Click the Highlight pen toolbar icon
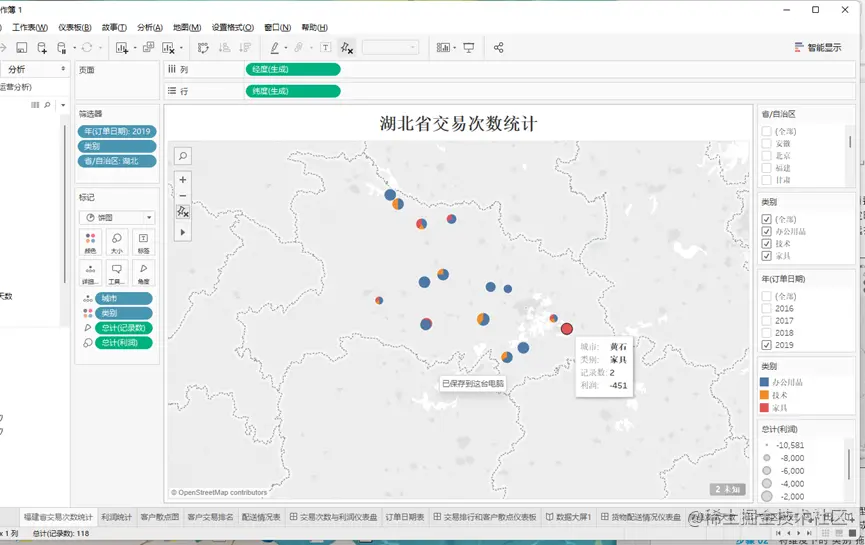The height and width of the screenshot is (545, 865). [x=275, y=47]
